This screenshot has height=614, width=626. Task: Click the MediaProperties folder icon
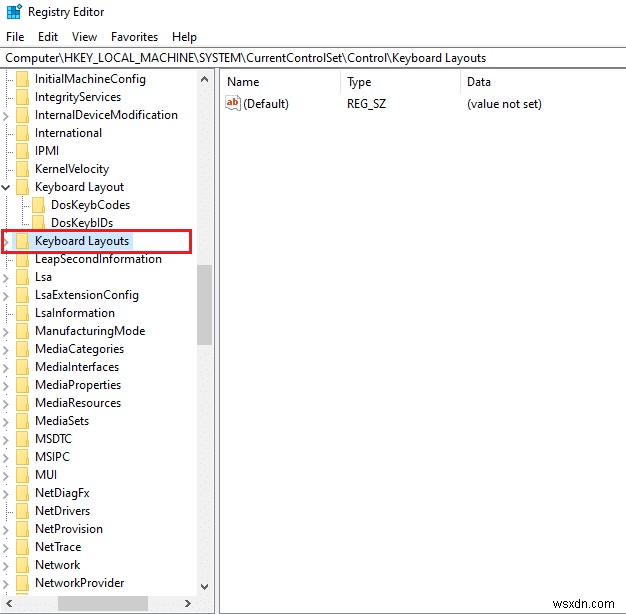(x=22, y=385)
